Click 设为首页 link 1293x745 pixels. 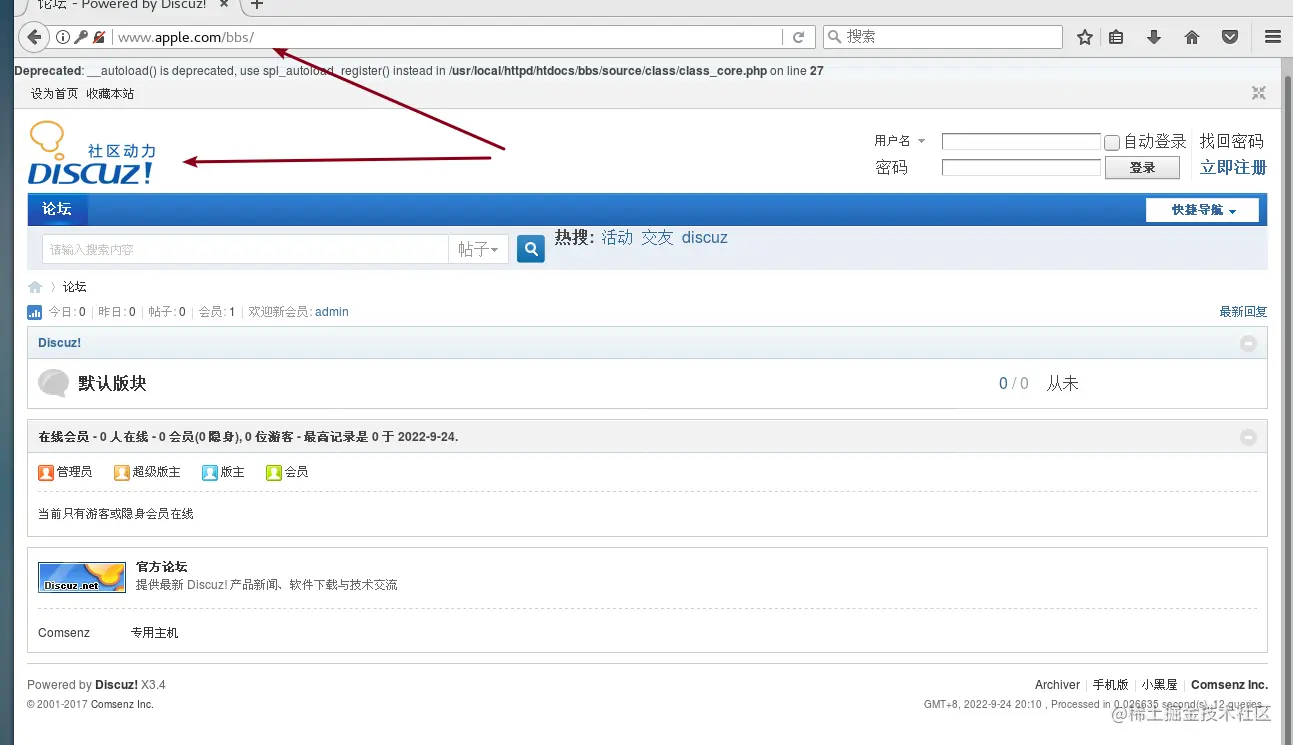pyautogui.click(x=54, y=94)
